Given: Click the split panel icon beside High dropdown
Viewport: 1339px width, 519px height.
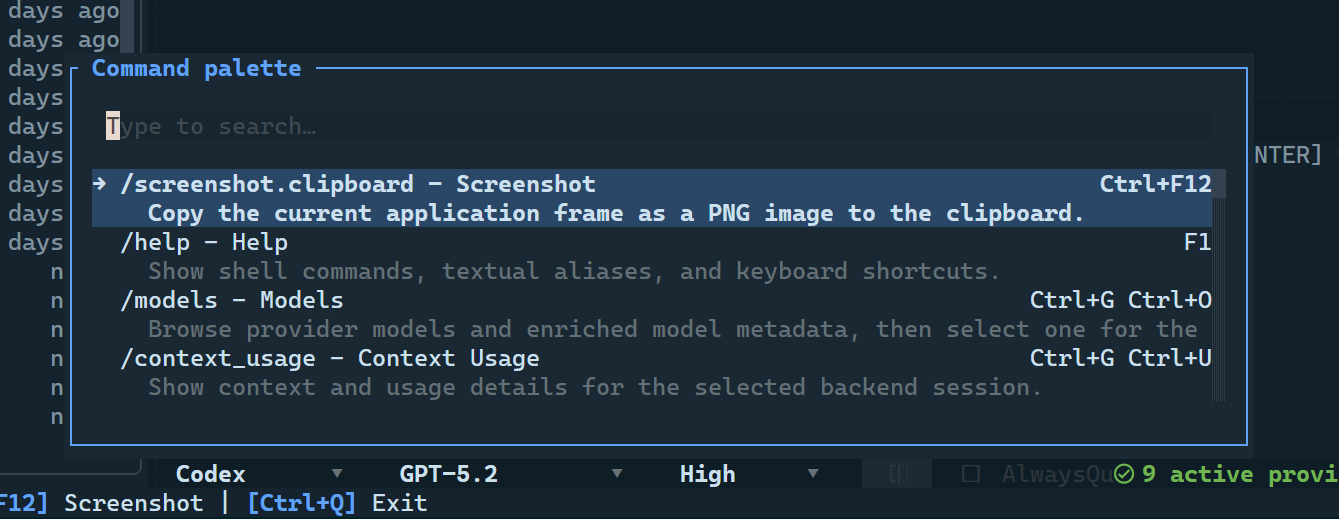Looking at the screenshot, I should tap(897, 474).
